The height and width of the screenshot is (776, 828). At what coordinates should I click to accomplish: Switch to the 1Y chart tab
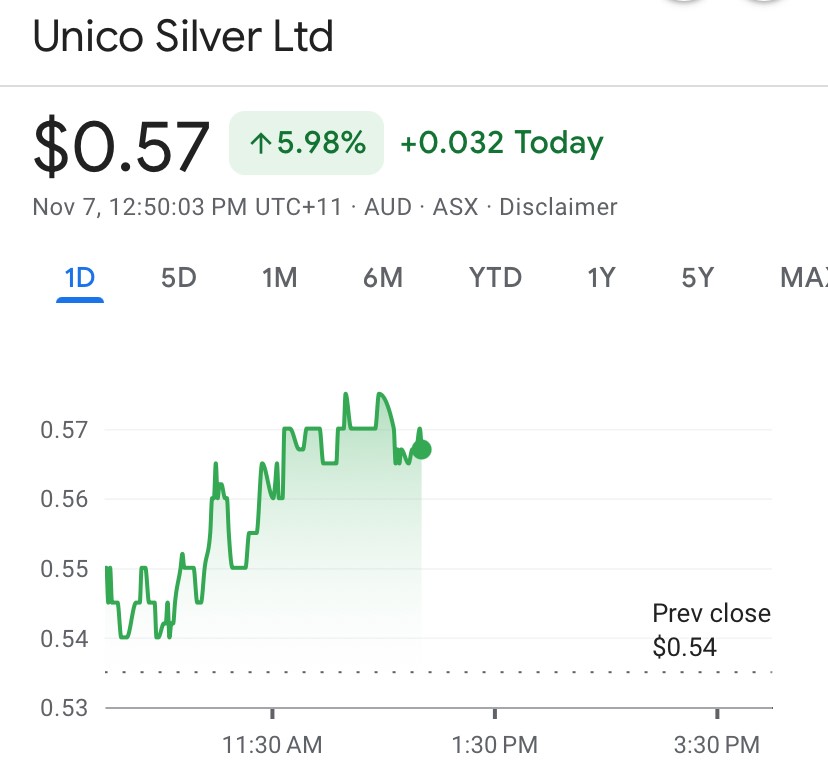(x=600, y=277)
